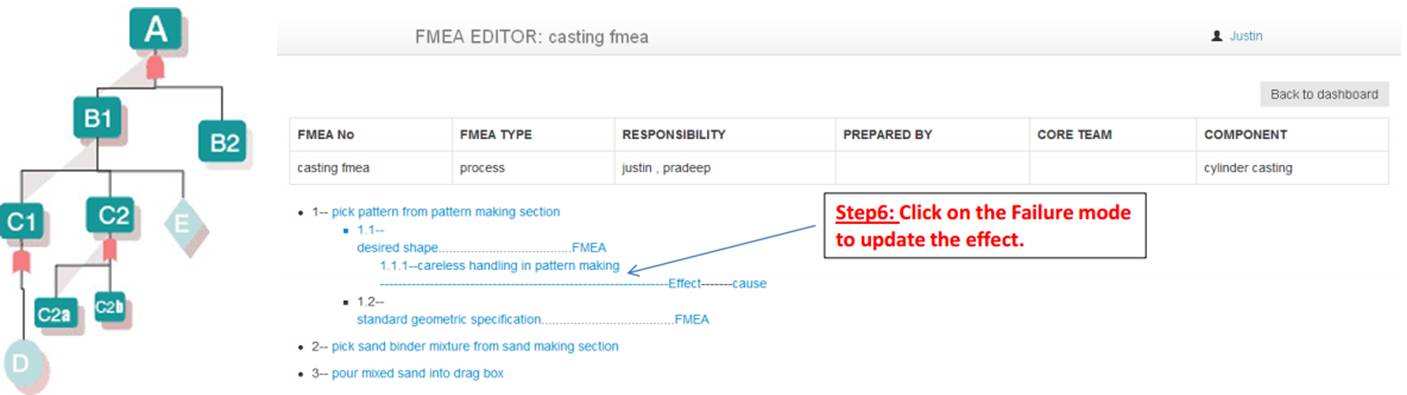Screen dimensions: 1407x395
Task: Click the A root node in tree
Action: click(x=155, y=29)
